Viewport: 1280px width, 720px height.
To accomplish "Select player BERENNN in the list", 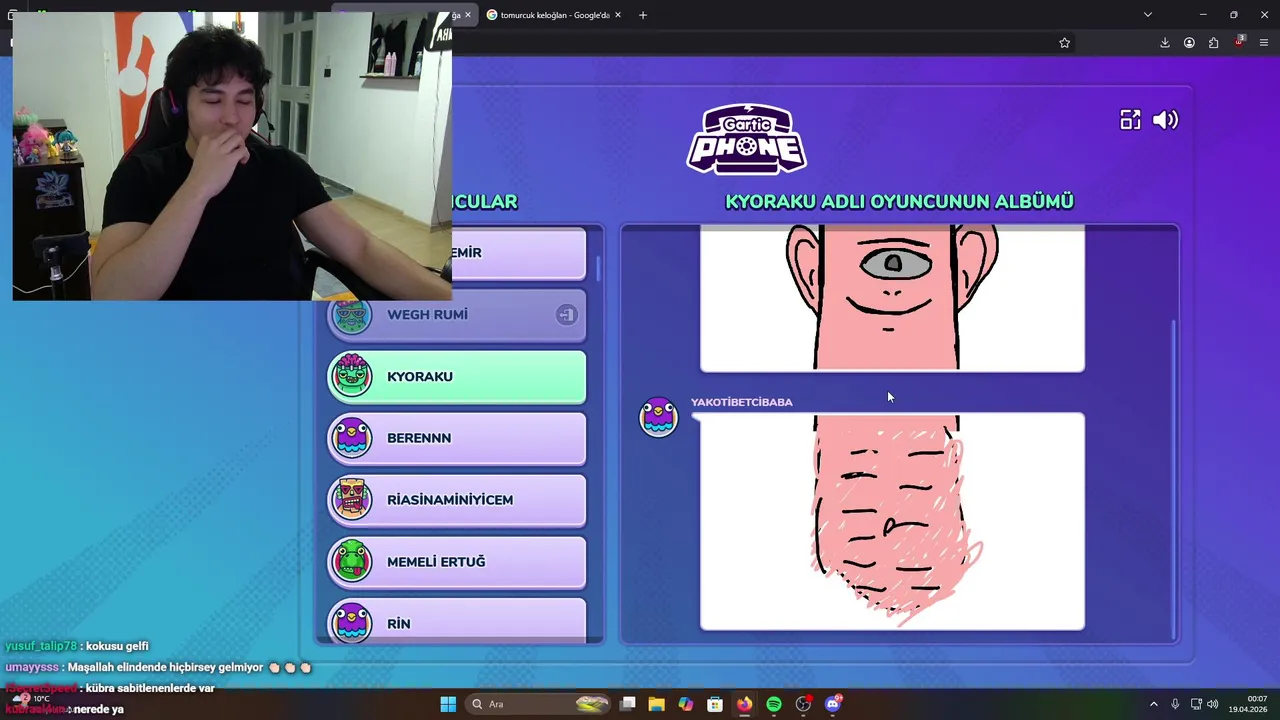I will pyautogui.click(x=457, y=438).
